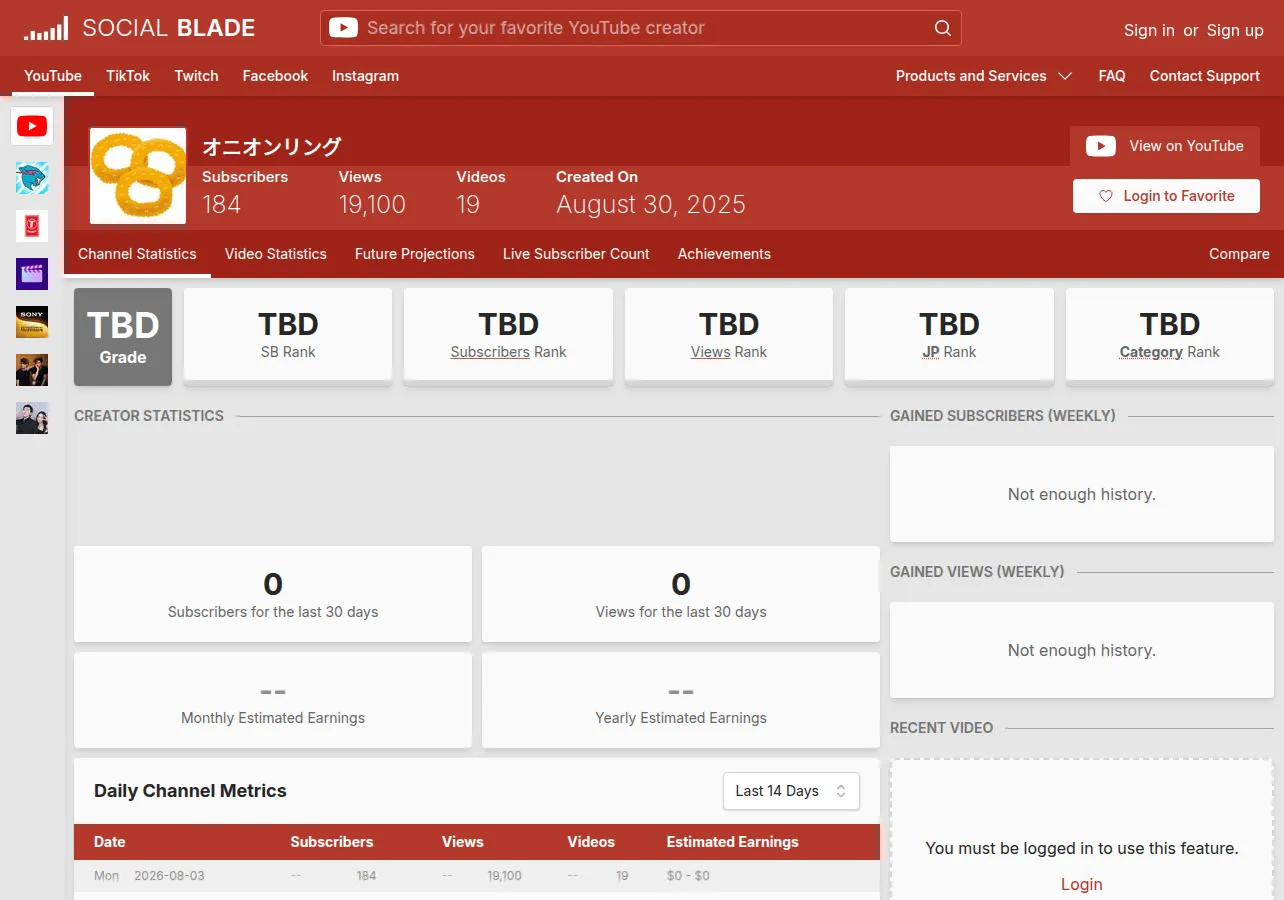The width and height of the screenshot is (1284, 900).
Task: Open the red T-Series channel icon in sidebar
Action: pyautogui.click(x=32, y=226)
